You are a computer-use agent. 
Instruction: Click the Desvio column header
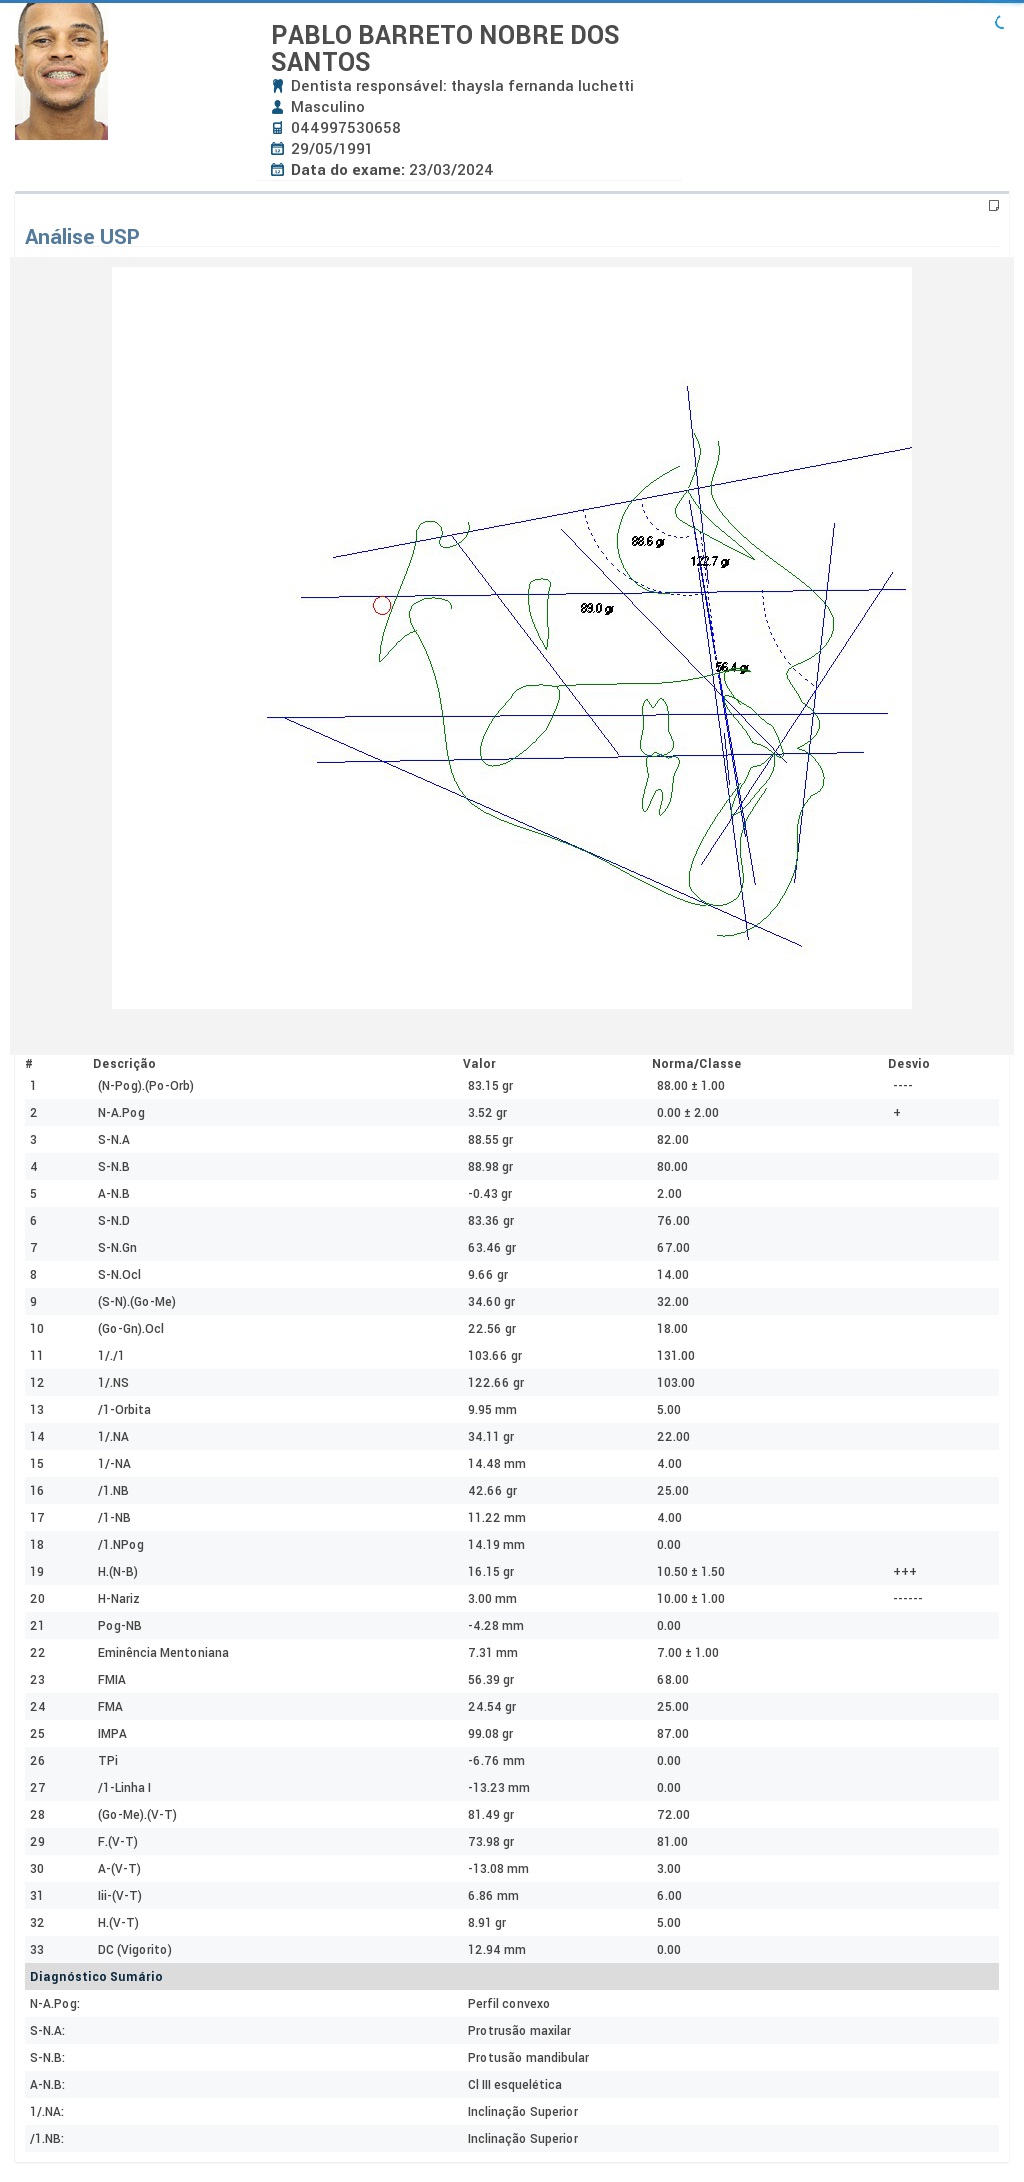(908, 1064)
